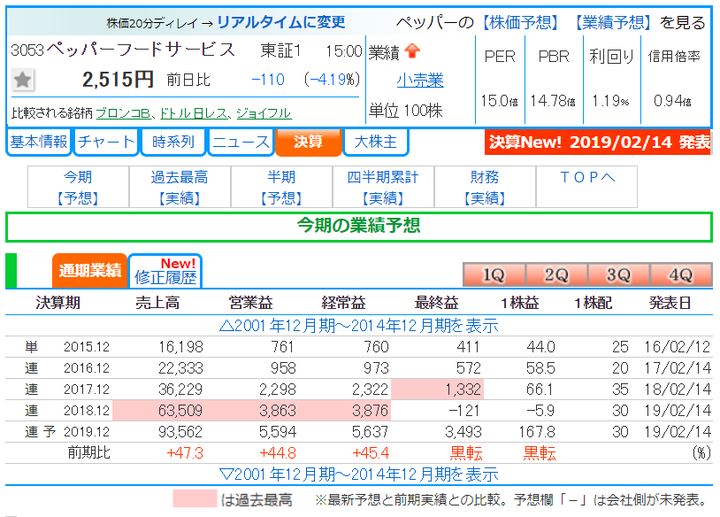Jump to 今期【予想】 section
This screenshot has height=517, width=720.
pos(78,187)
